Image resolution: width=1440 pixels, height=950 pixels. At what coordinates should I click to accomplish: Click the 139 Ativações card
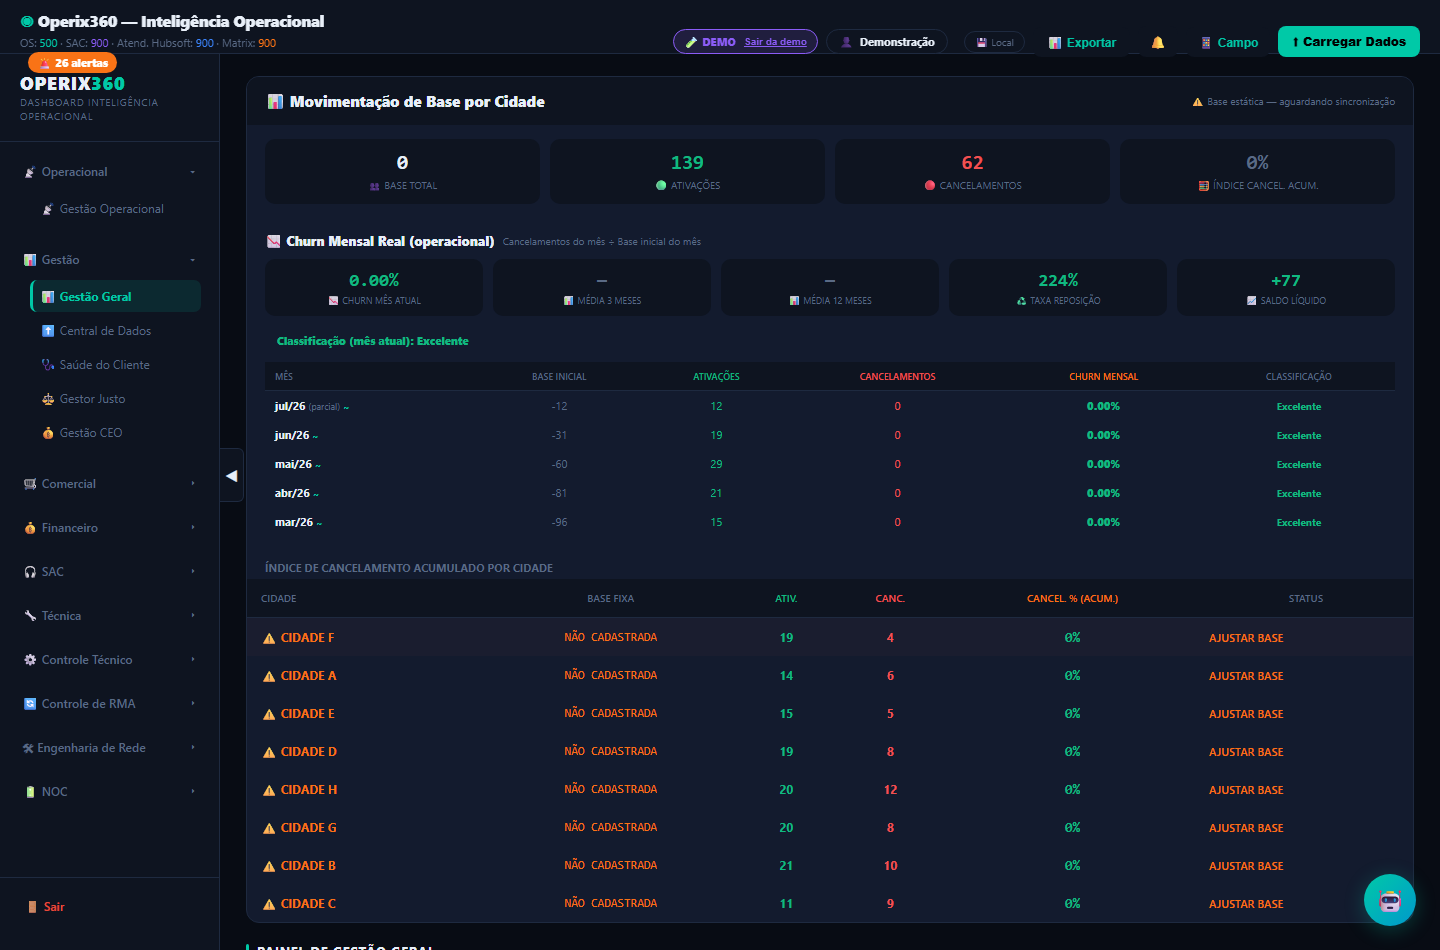tap(687, 171)
